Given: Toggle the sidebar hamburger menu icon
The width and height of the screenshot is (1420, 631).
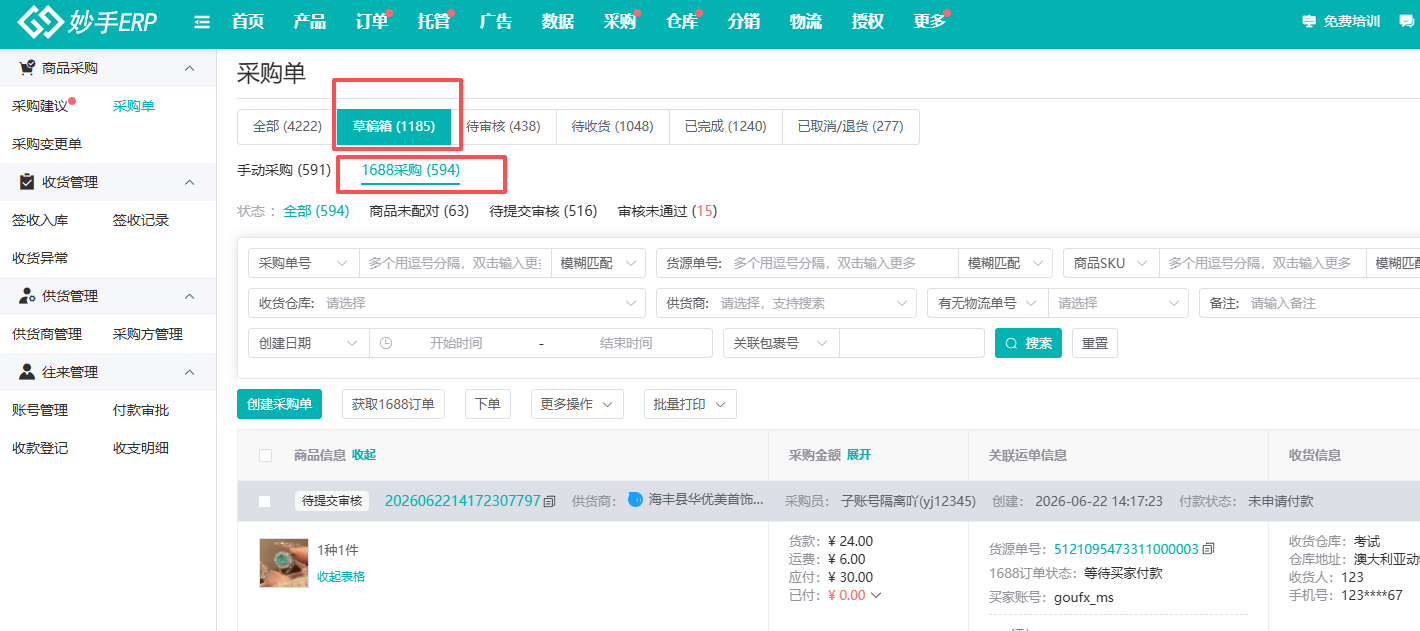Looking at the screenshot, I should point(201,22).
